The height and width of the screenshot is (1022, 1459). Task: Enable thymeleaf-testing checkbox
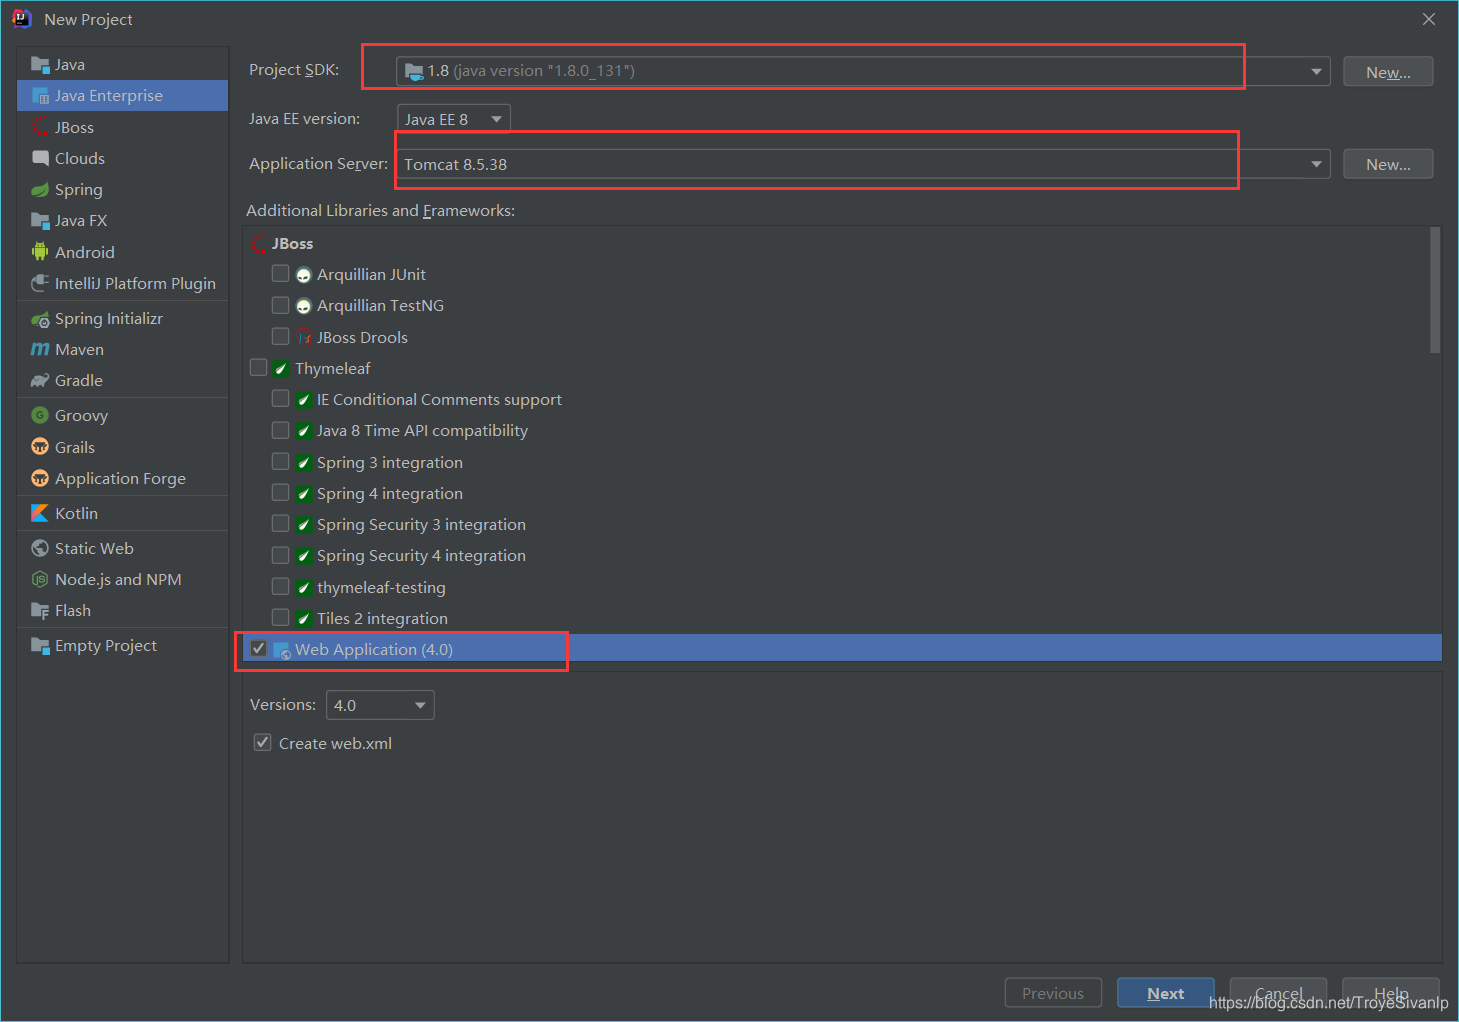click(280, 587)
